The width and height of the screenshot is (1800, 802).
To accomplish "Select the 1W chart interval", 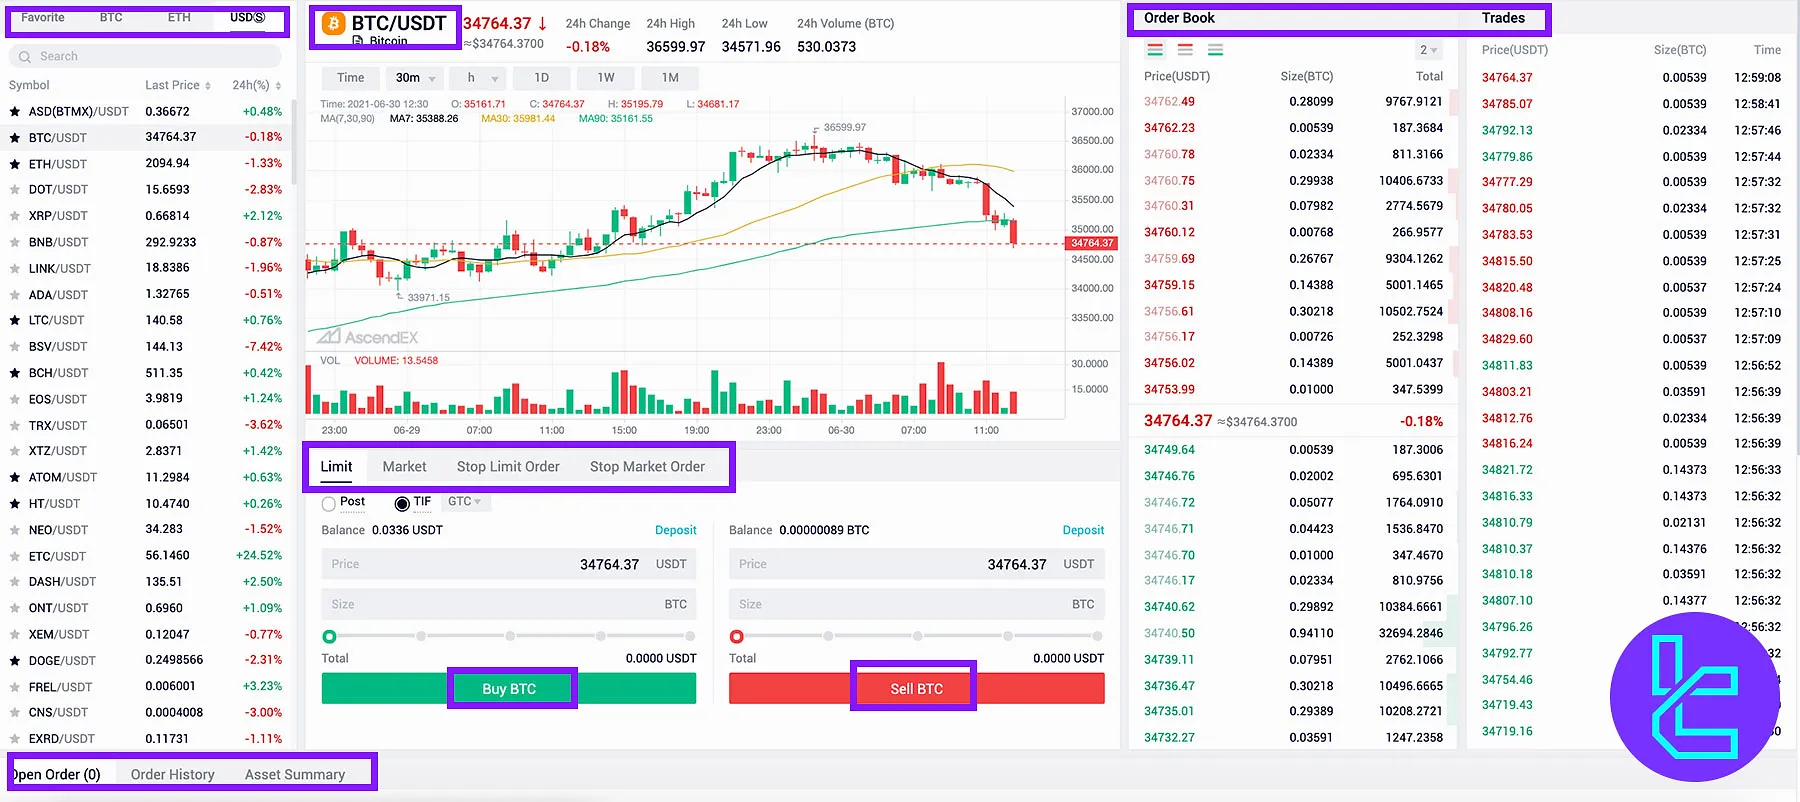I will pyautogui.click(x=606, y=78).
